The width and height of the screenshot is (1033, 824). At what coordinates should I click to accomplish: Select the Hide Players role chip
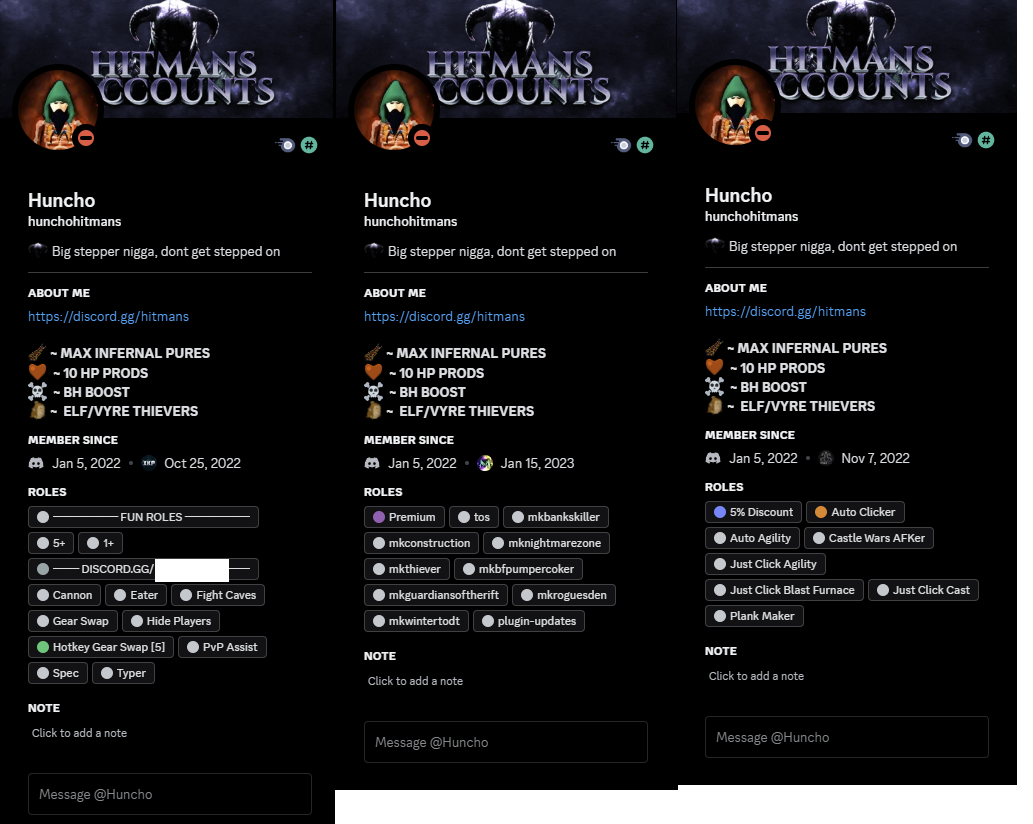tap(171, 620)
